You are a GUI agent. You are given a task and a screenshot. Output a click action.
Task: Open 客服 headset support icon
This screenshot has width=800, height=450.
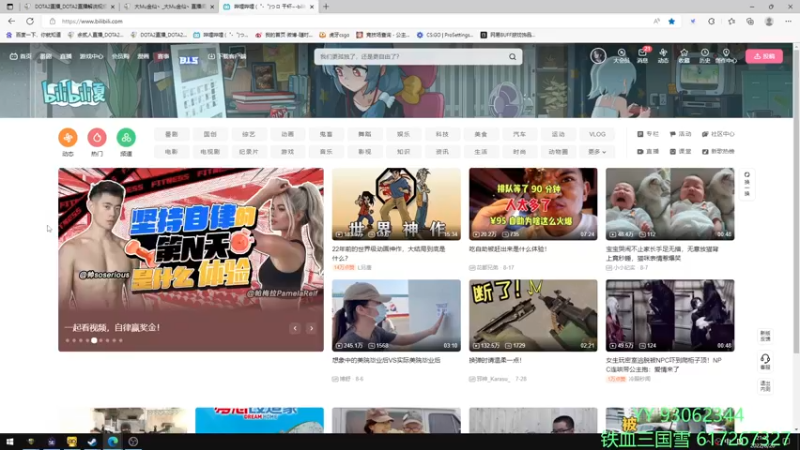tap(765, 361)
